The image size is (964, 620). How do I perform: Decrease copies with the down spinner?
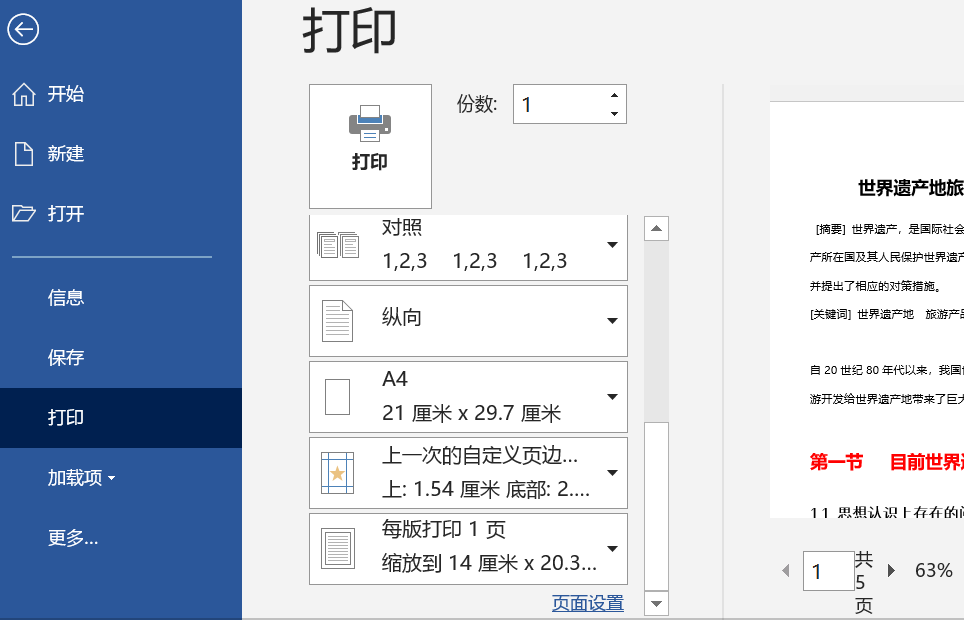point(614,114)
